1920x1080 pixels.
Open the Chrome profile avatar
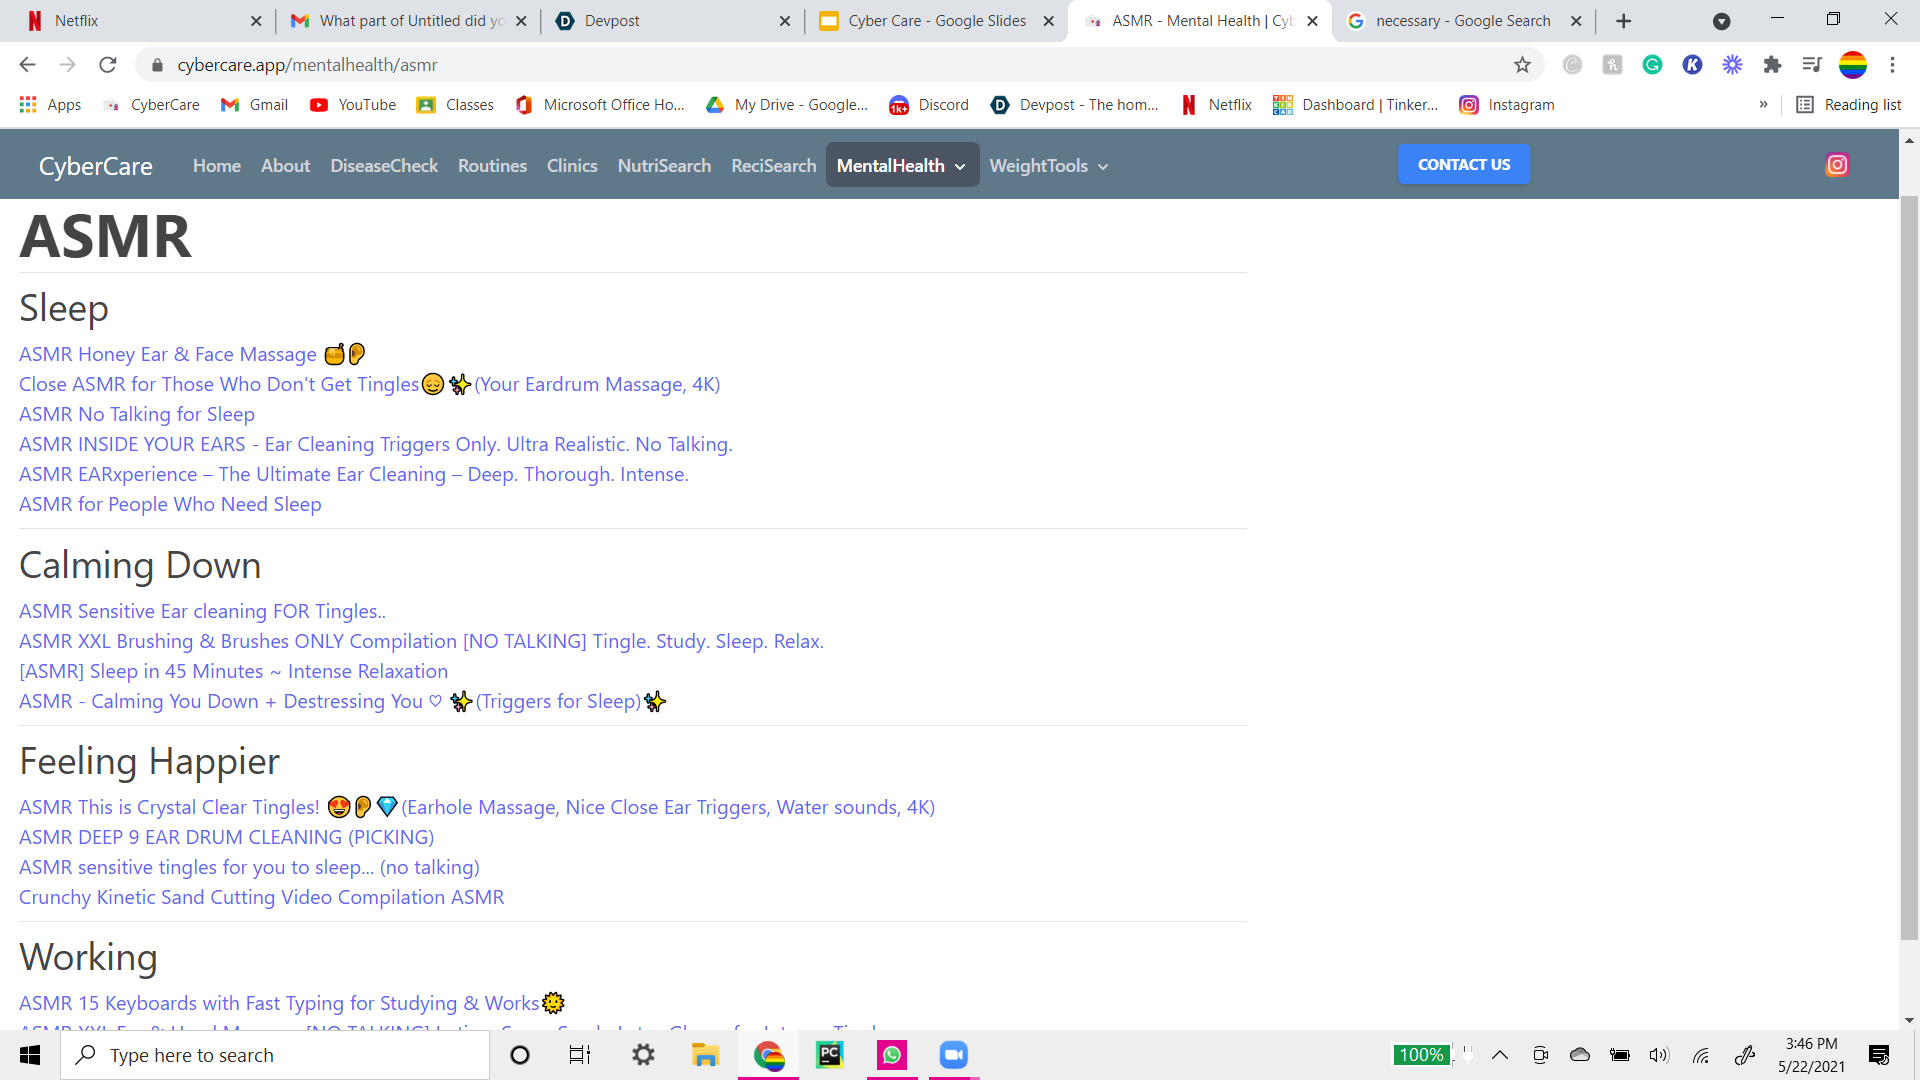tap(1852, 65)
